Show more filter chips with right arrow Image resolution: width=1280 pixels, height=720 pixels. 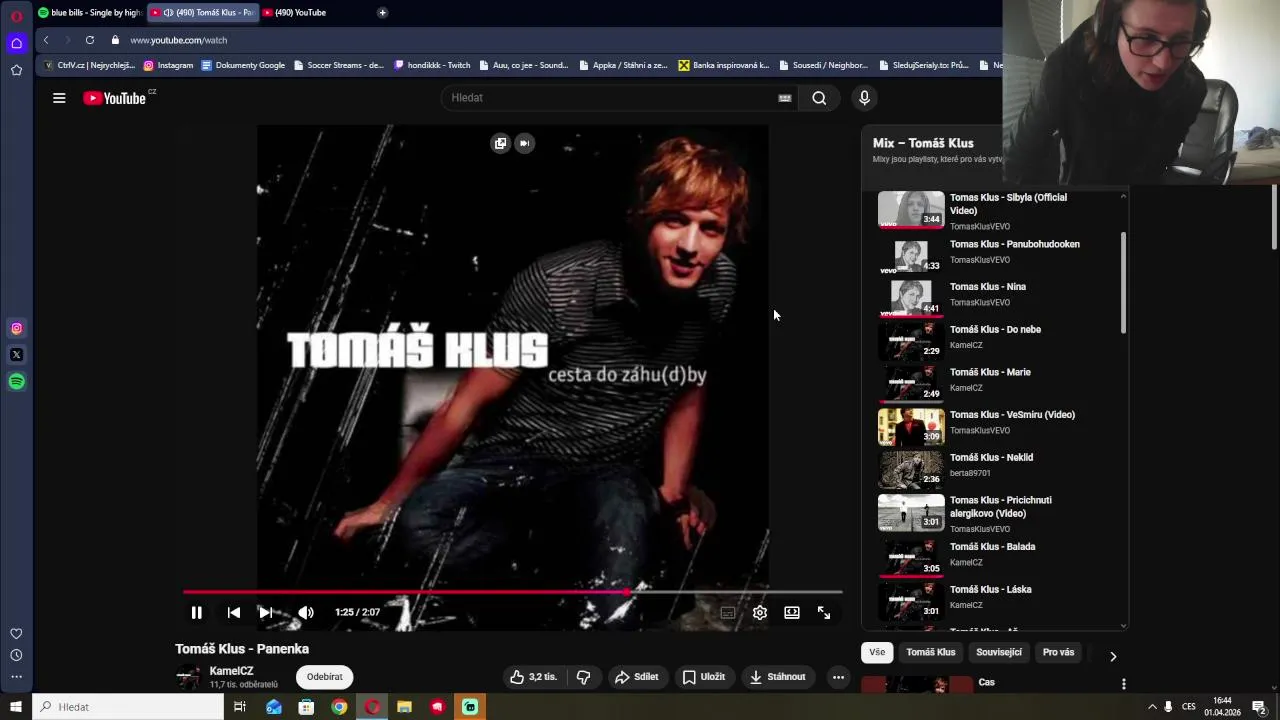click(1113, 656)
